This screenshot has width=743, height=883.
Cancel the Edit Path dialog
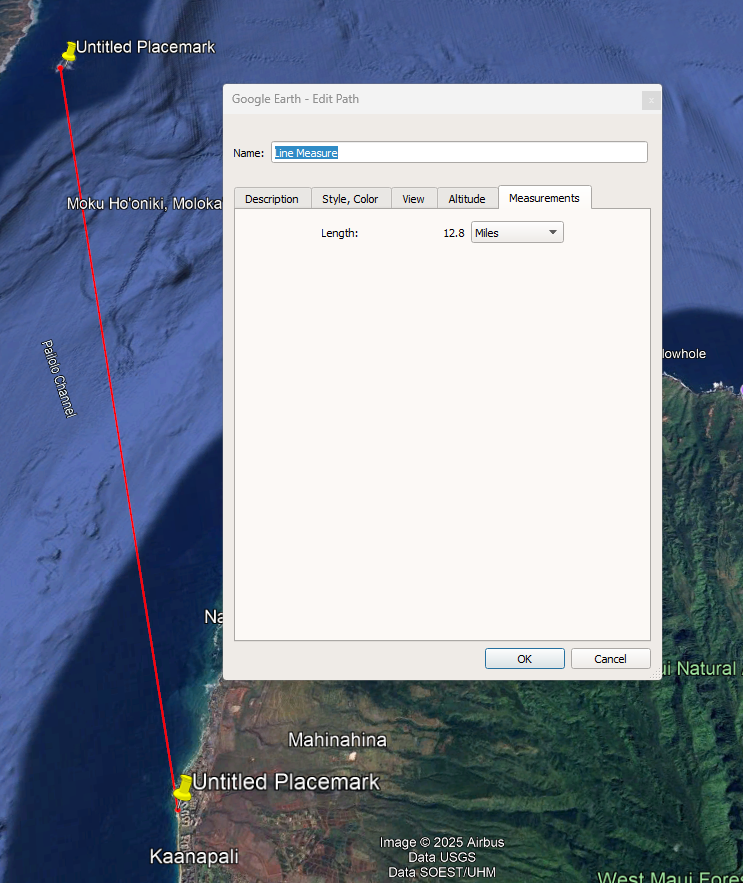point(611,659)
